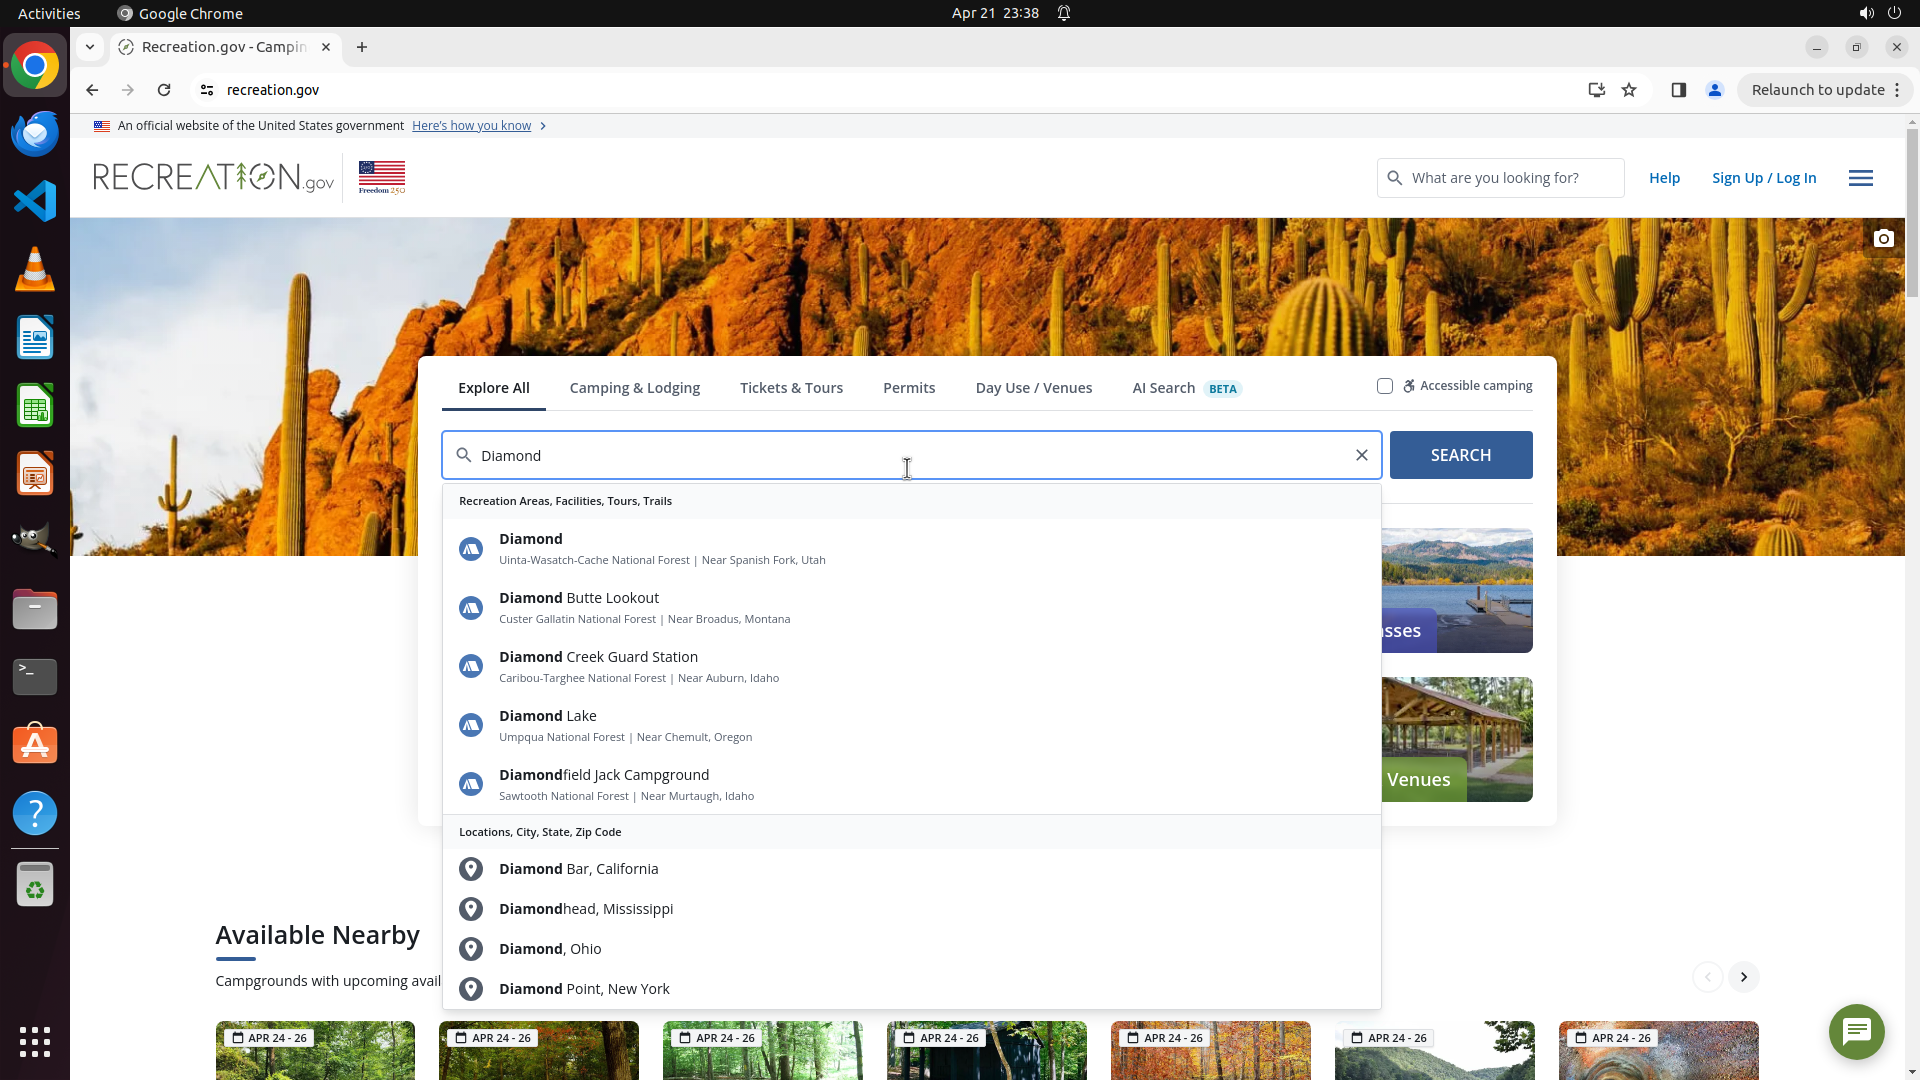Open the hamburger navigation menu
Viewport: 1920px width, 1080px height.
click(x=1860, y=178)
